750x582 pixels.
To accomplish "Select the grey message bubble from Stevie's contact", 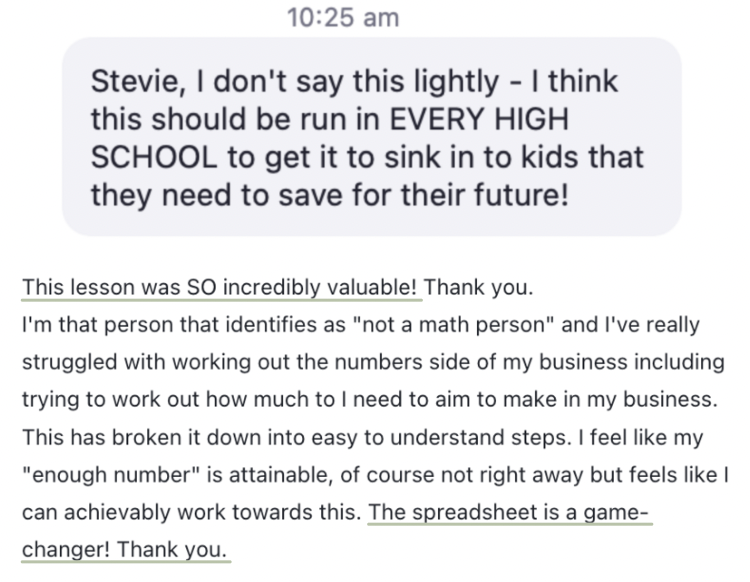I will point(371,136).
